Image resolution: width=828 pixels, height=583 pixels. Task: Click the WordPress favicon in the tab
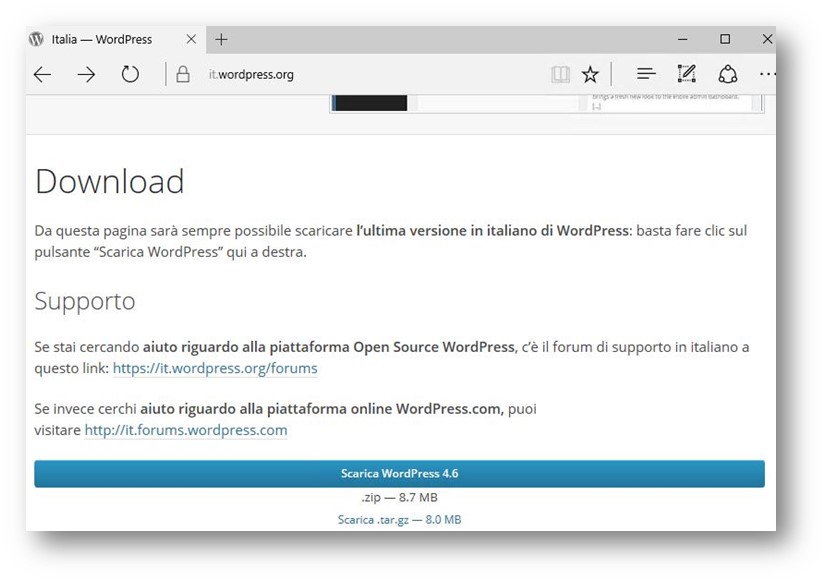(36, 39)
